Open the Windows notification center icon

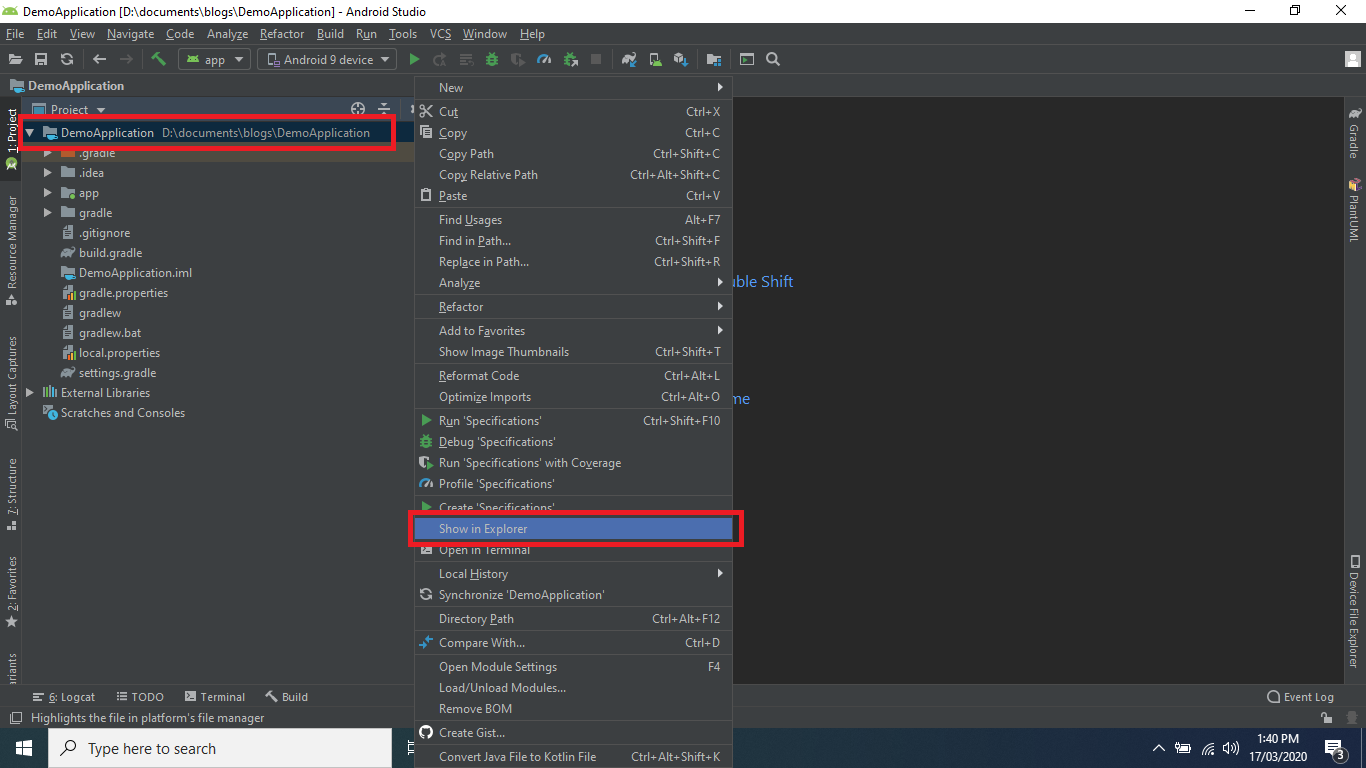1334,748
